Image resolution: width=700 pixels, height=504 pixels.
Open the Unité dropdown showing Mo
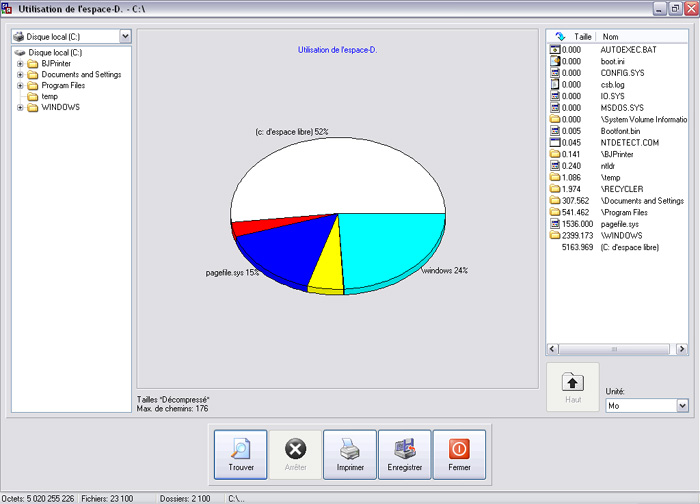point(682,405)
